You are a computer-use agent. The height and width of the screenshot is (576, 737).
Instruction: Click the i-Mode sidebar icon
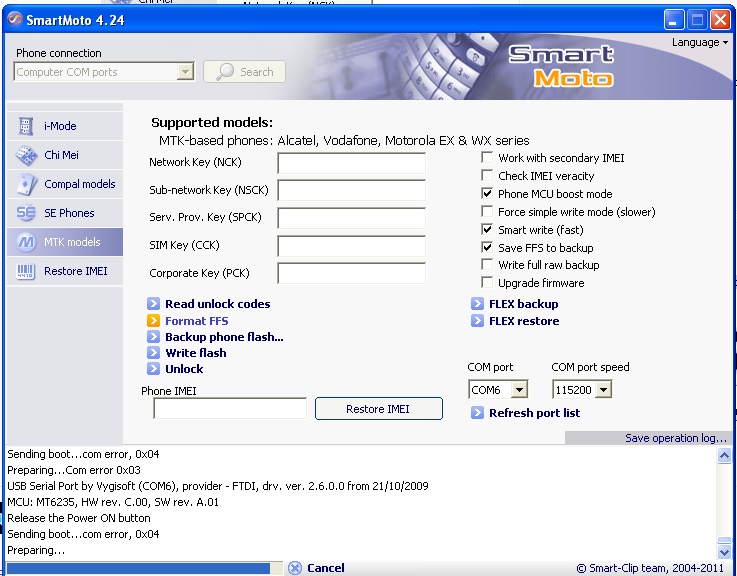tap(26, 126)
